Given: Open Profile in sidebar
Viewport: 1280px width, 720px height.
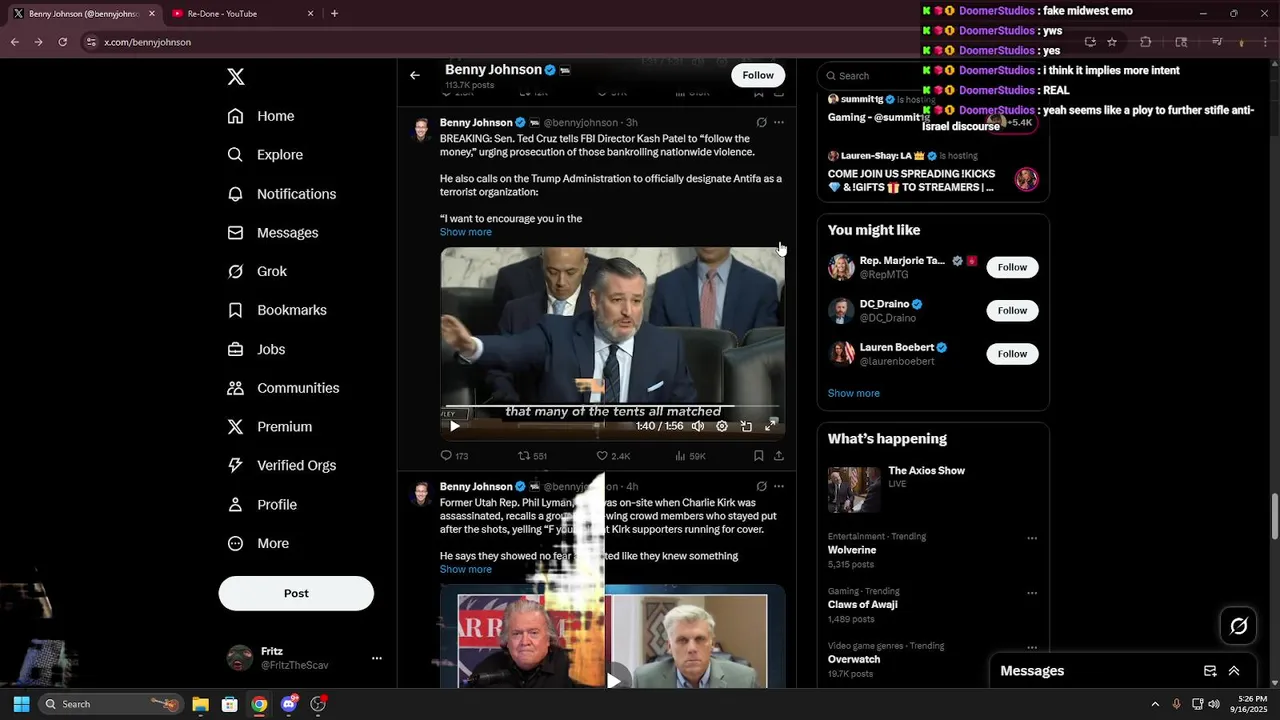Looking at the screenshot, I should point(262,505).
